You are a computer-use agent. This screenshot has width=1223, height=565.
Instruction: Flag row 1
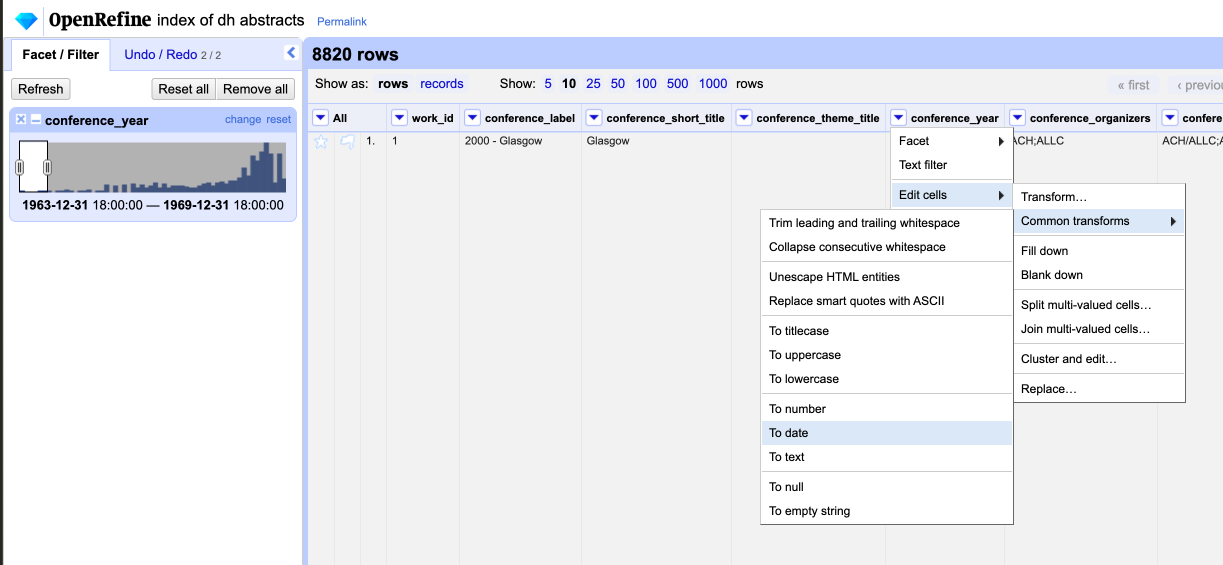(347, 142)
